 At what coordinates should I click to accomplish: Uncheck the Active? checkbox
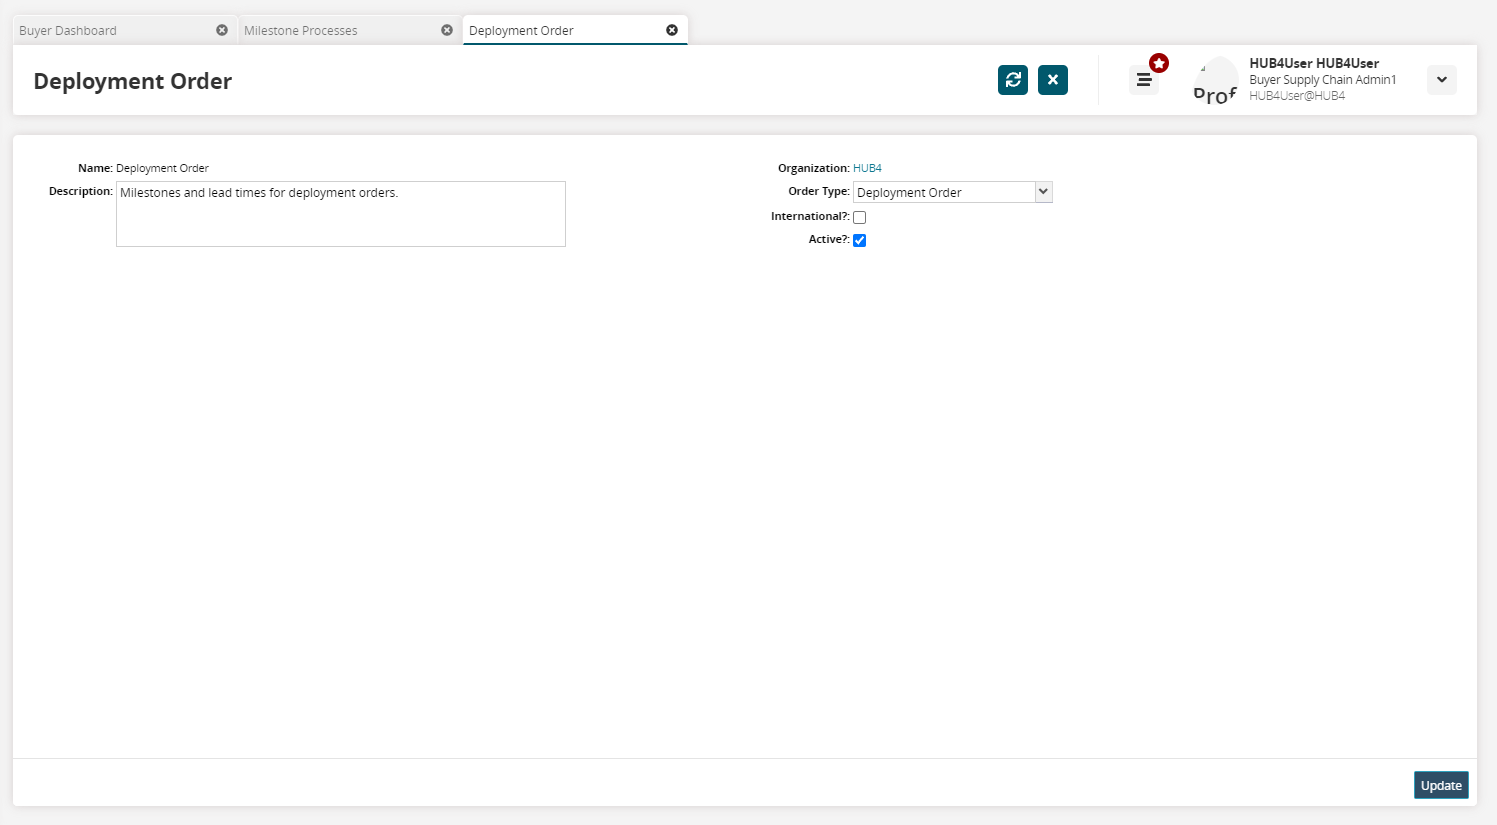(859, 240)
